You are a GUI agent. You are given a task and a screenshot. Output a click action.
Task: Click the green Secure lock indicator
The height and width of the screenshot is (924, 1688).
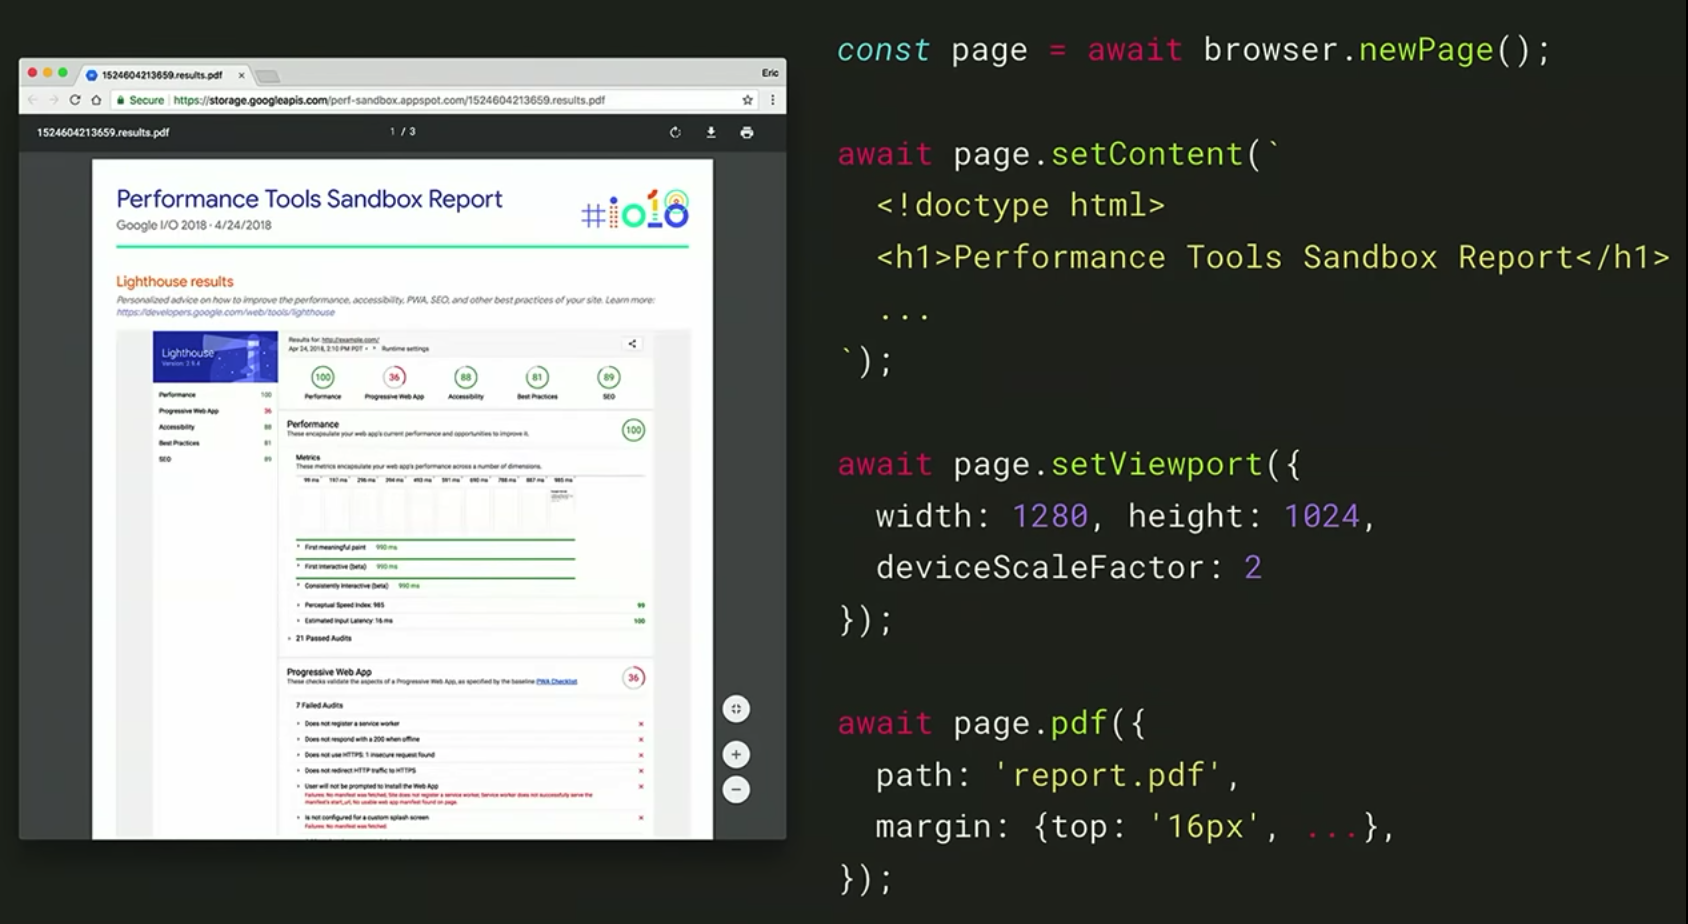(139, 100)
